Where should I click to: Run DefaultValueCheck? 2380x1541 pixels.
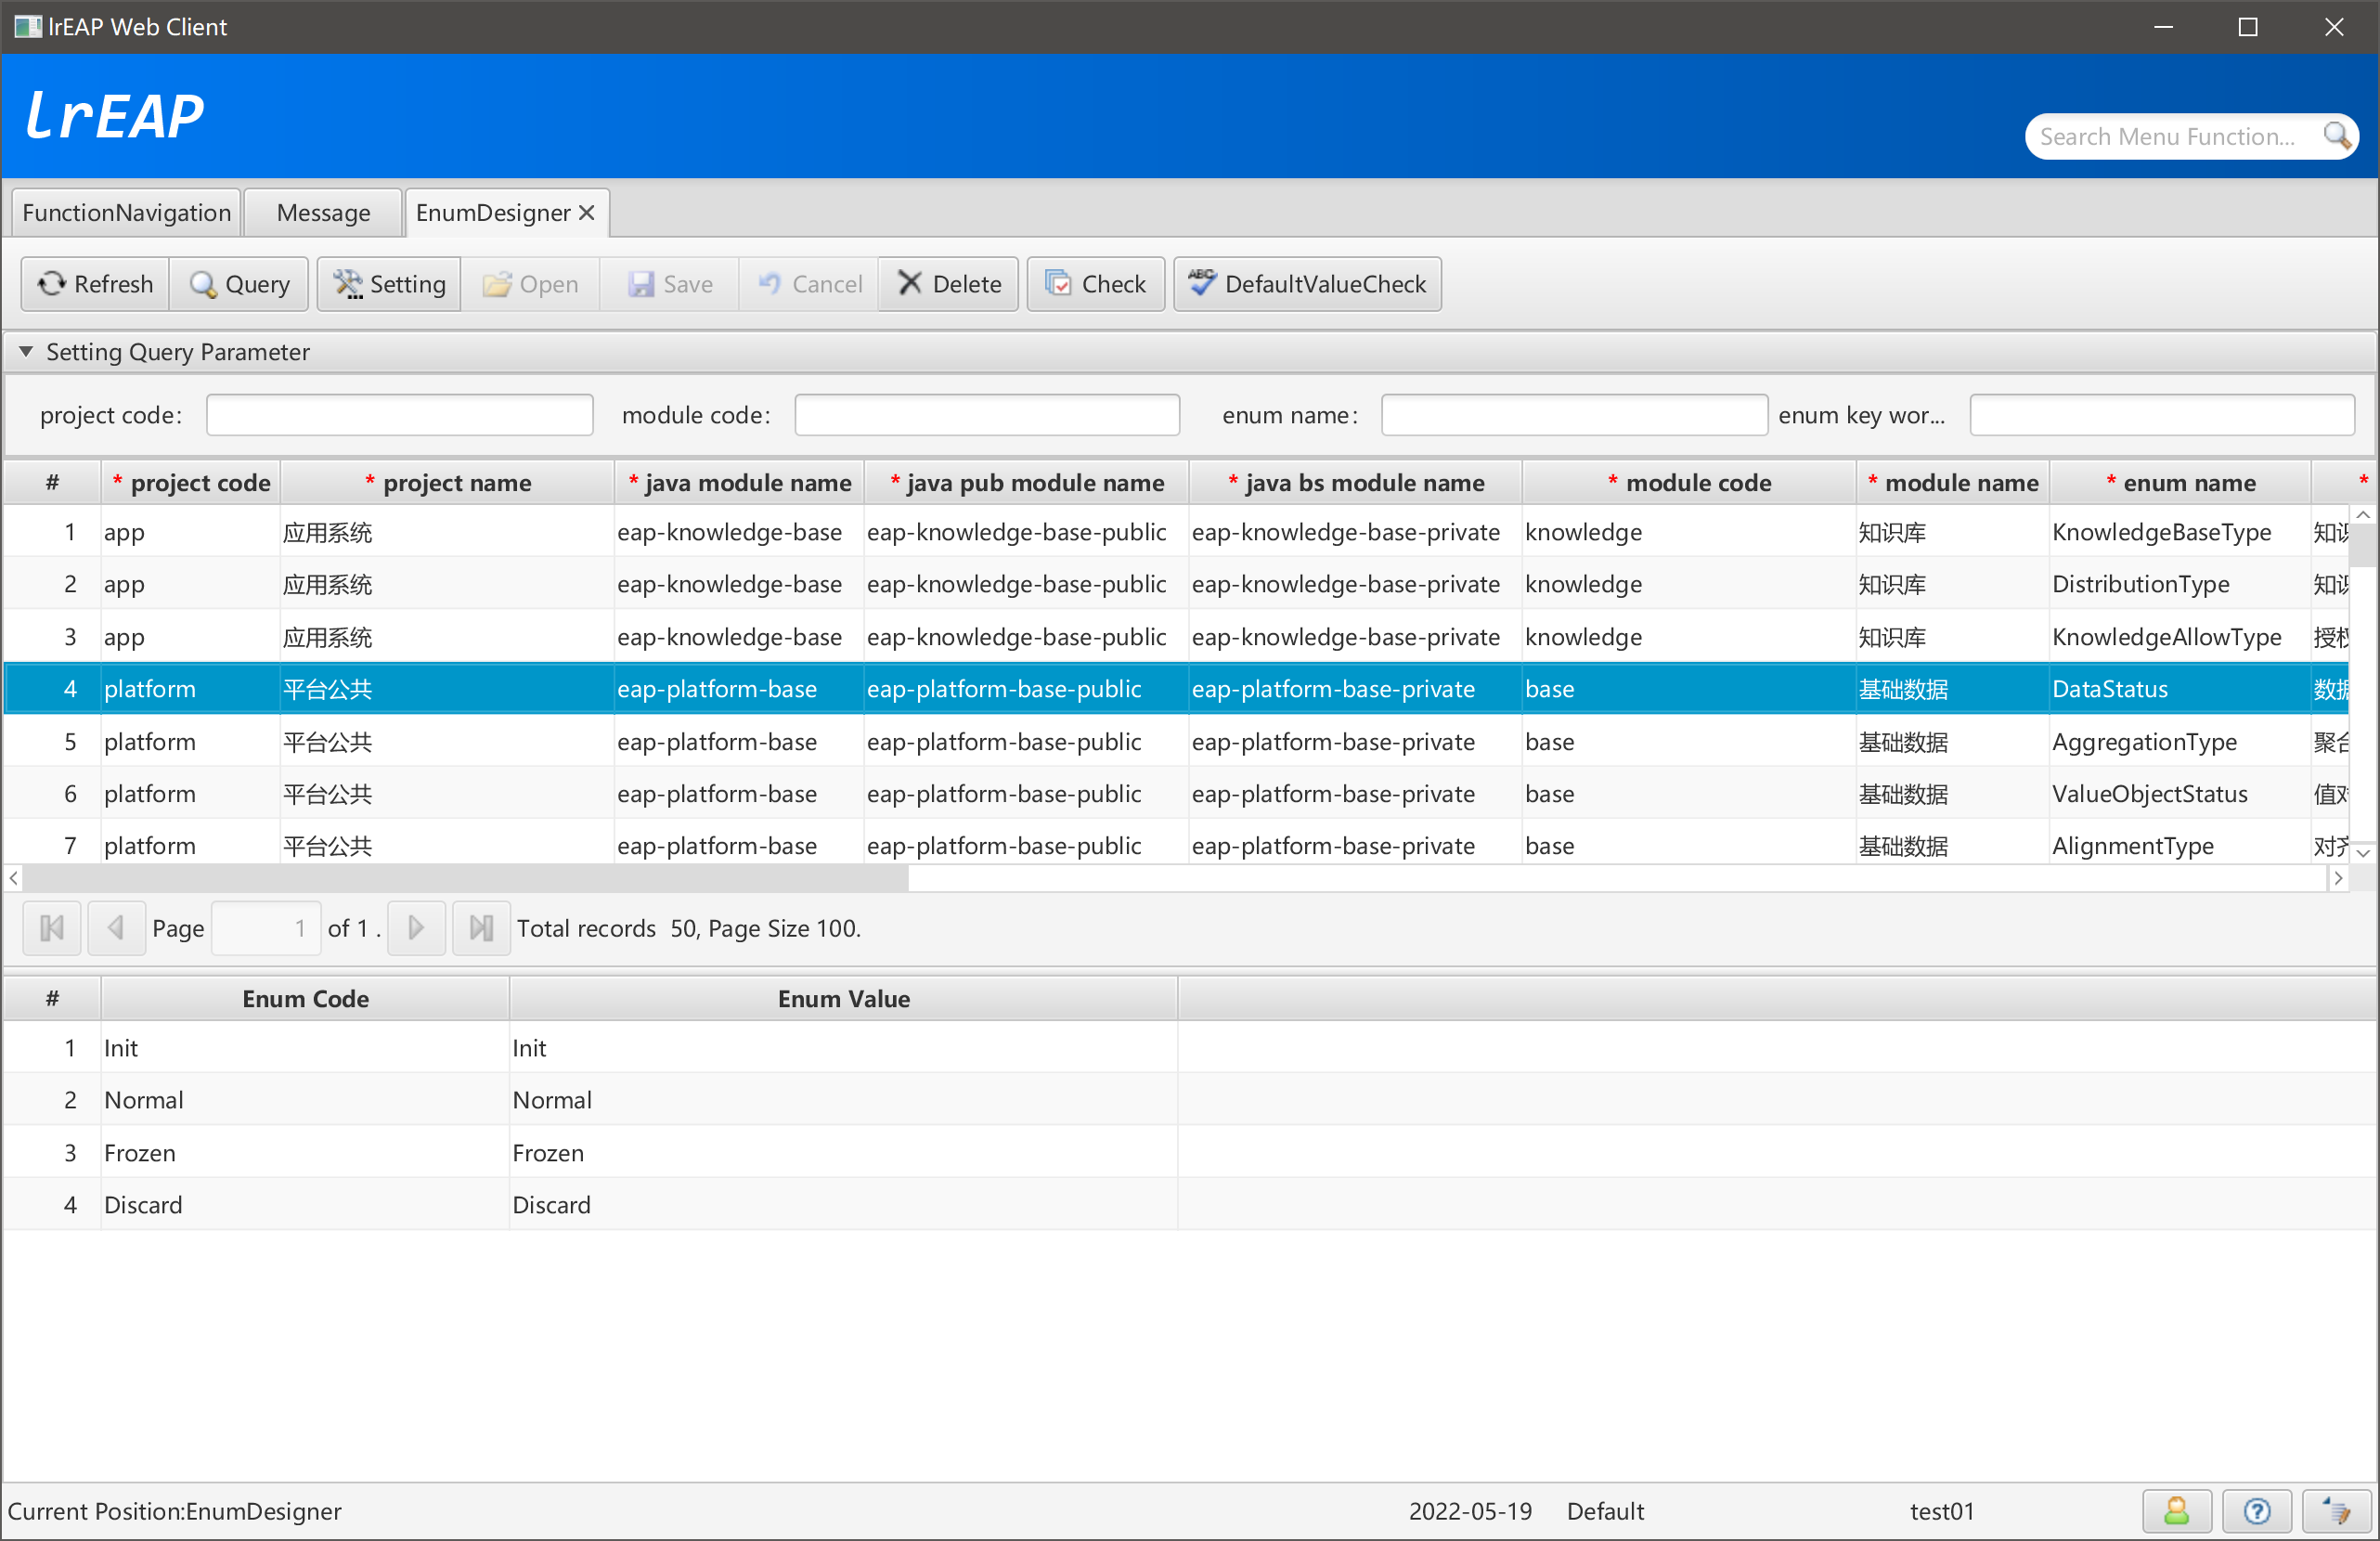tap(1307, 284)
